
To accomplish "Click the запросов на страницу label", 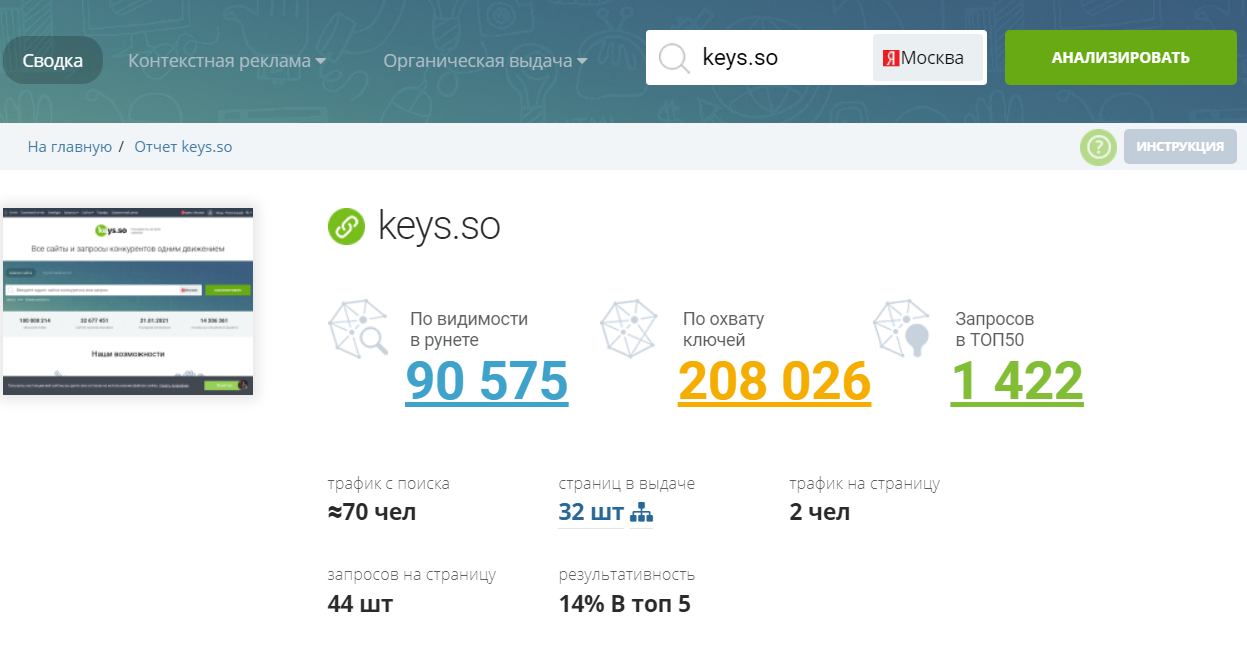I will (412, 575).
